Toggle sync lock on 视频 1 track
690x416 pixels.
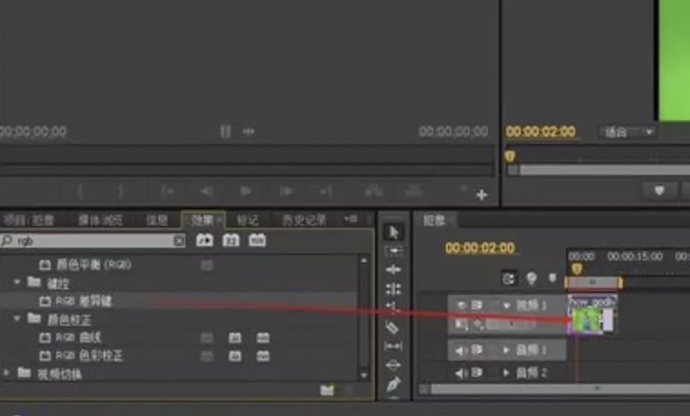coord(477,305)
